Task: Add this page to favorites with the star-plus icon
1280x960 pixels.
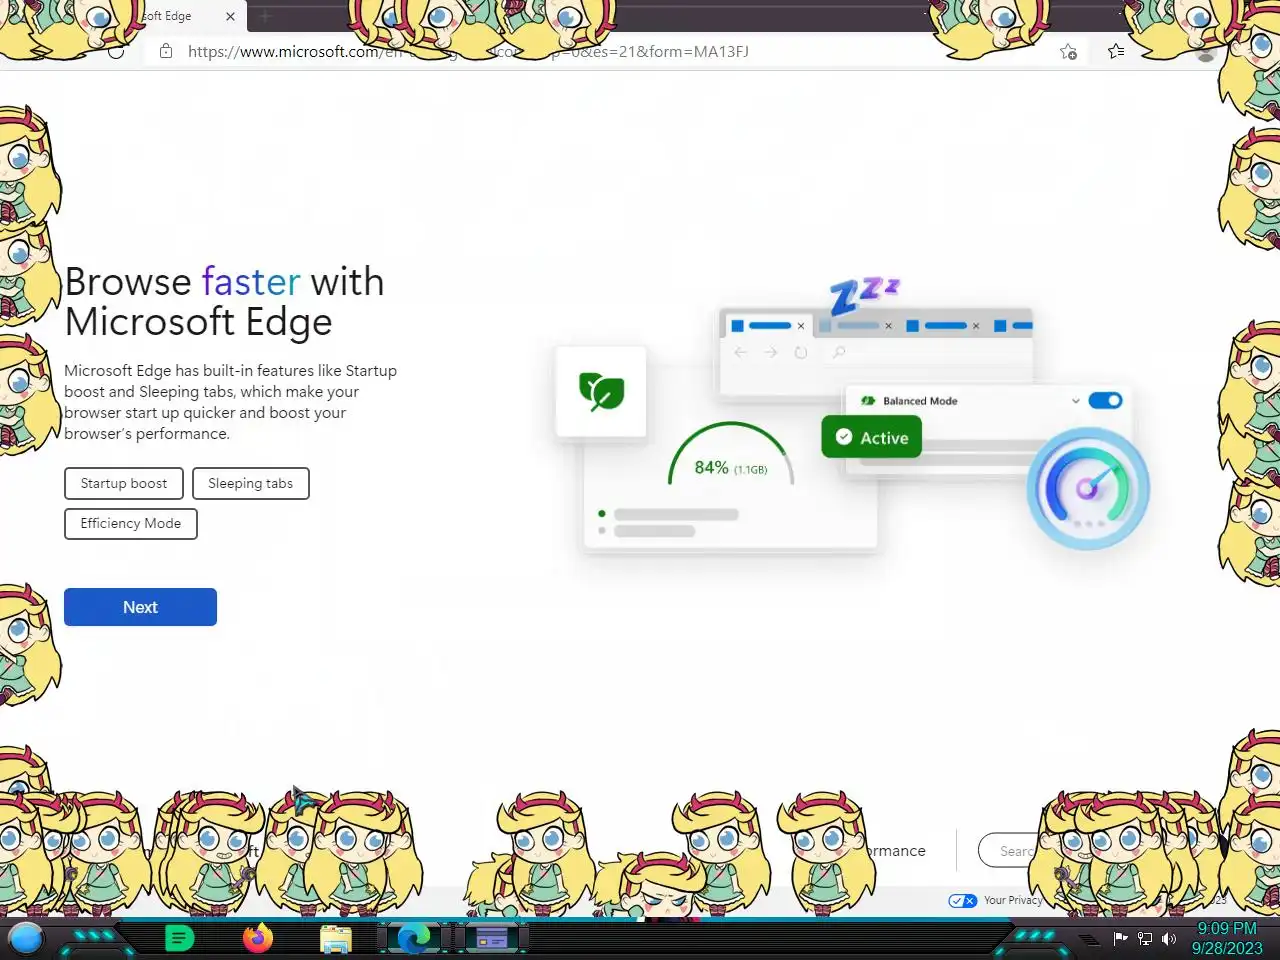Action: click(1068, 52)
